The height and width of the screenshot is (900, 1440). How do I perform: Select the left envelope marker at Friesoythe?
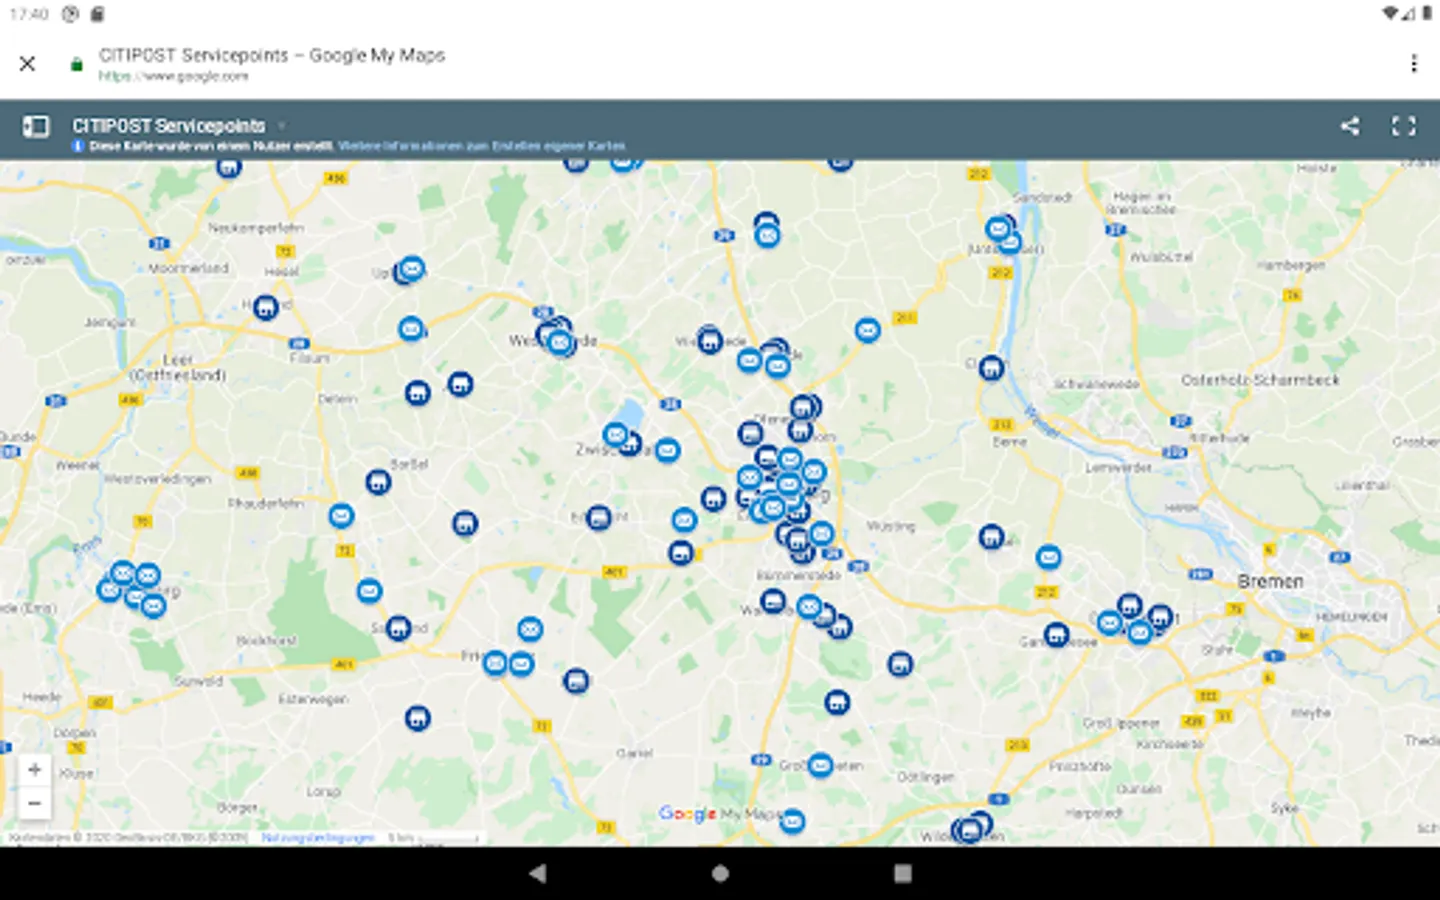[x=495, y=663]
